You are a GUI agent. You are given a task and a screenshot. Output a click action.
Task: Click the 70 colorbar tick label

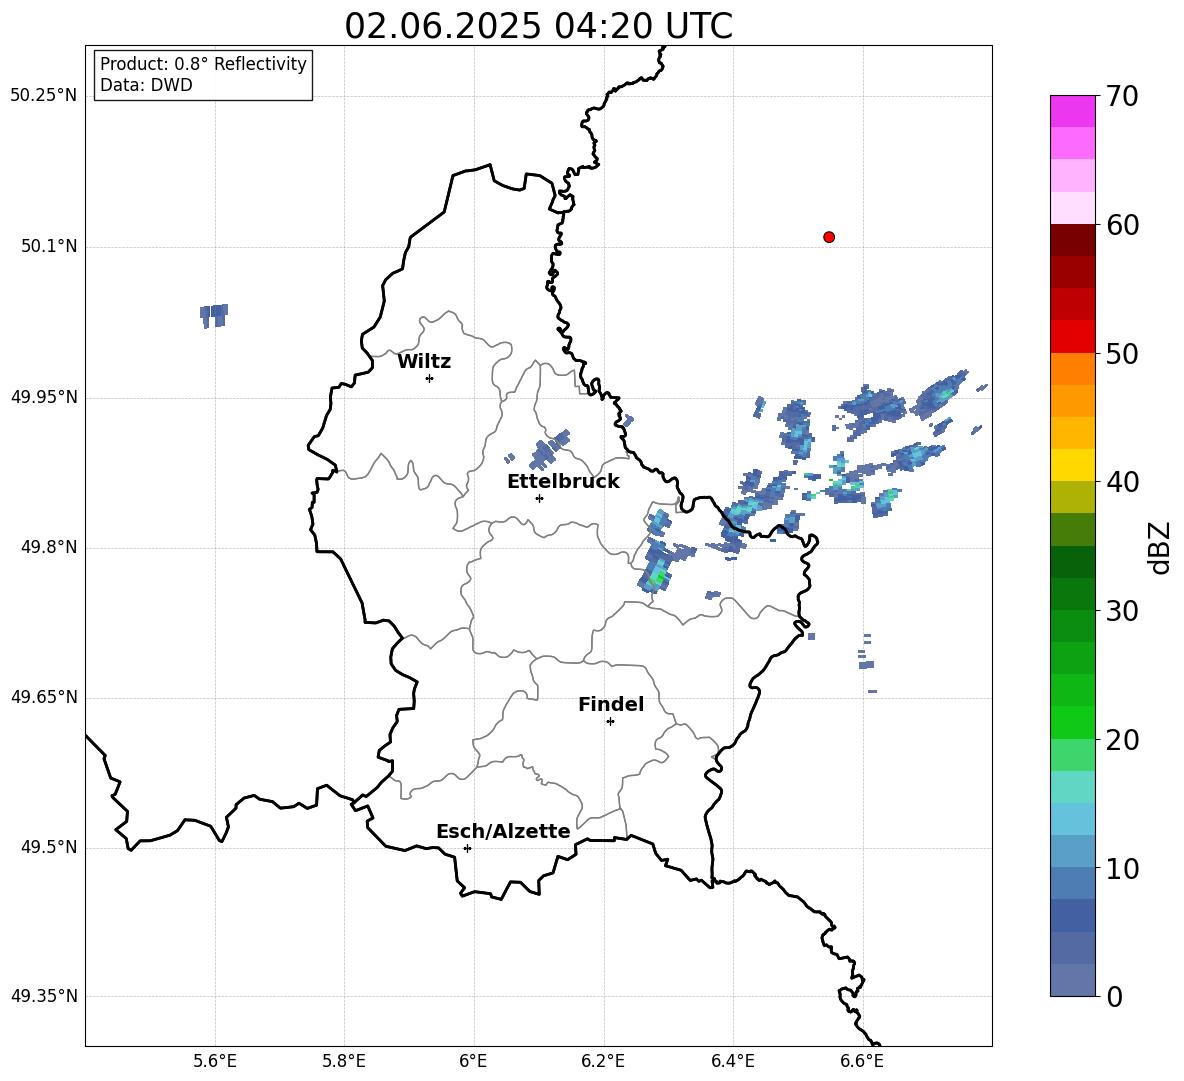(x=1122, y=96)
